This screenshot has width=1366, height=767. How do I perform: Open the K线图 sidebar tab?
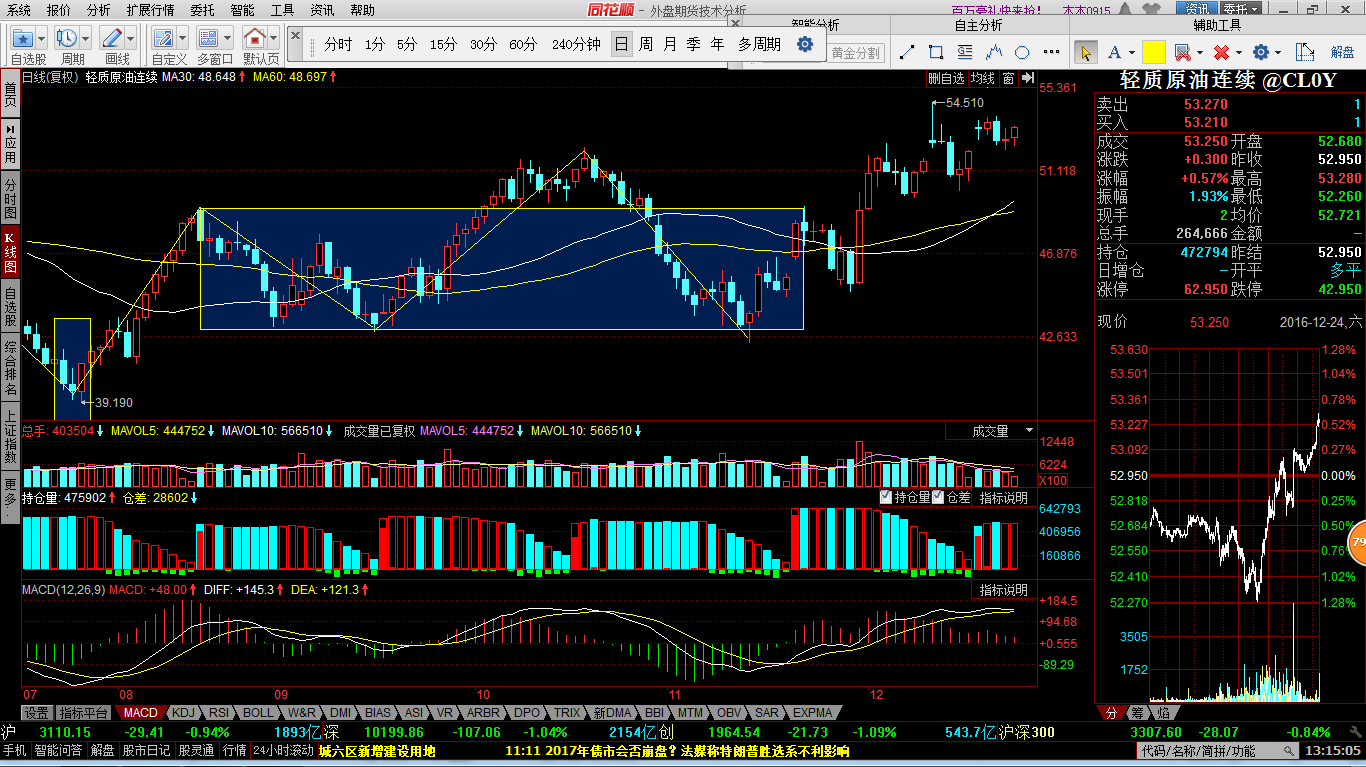click(10, 253)
